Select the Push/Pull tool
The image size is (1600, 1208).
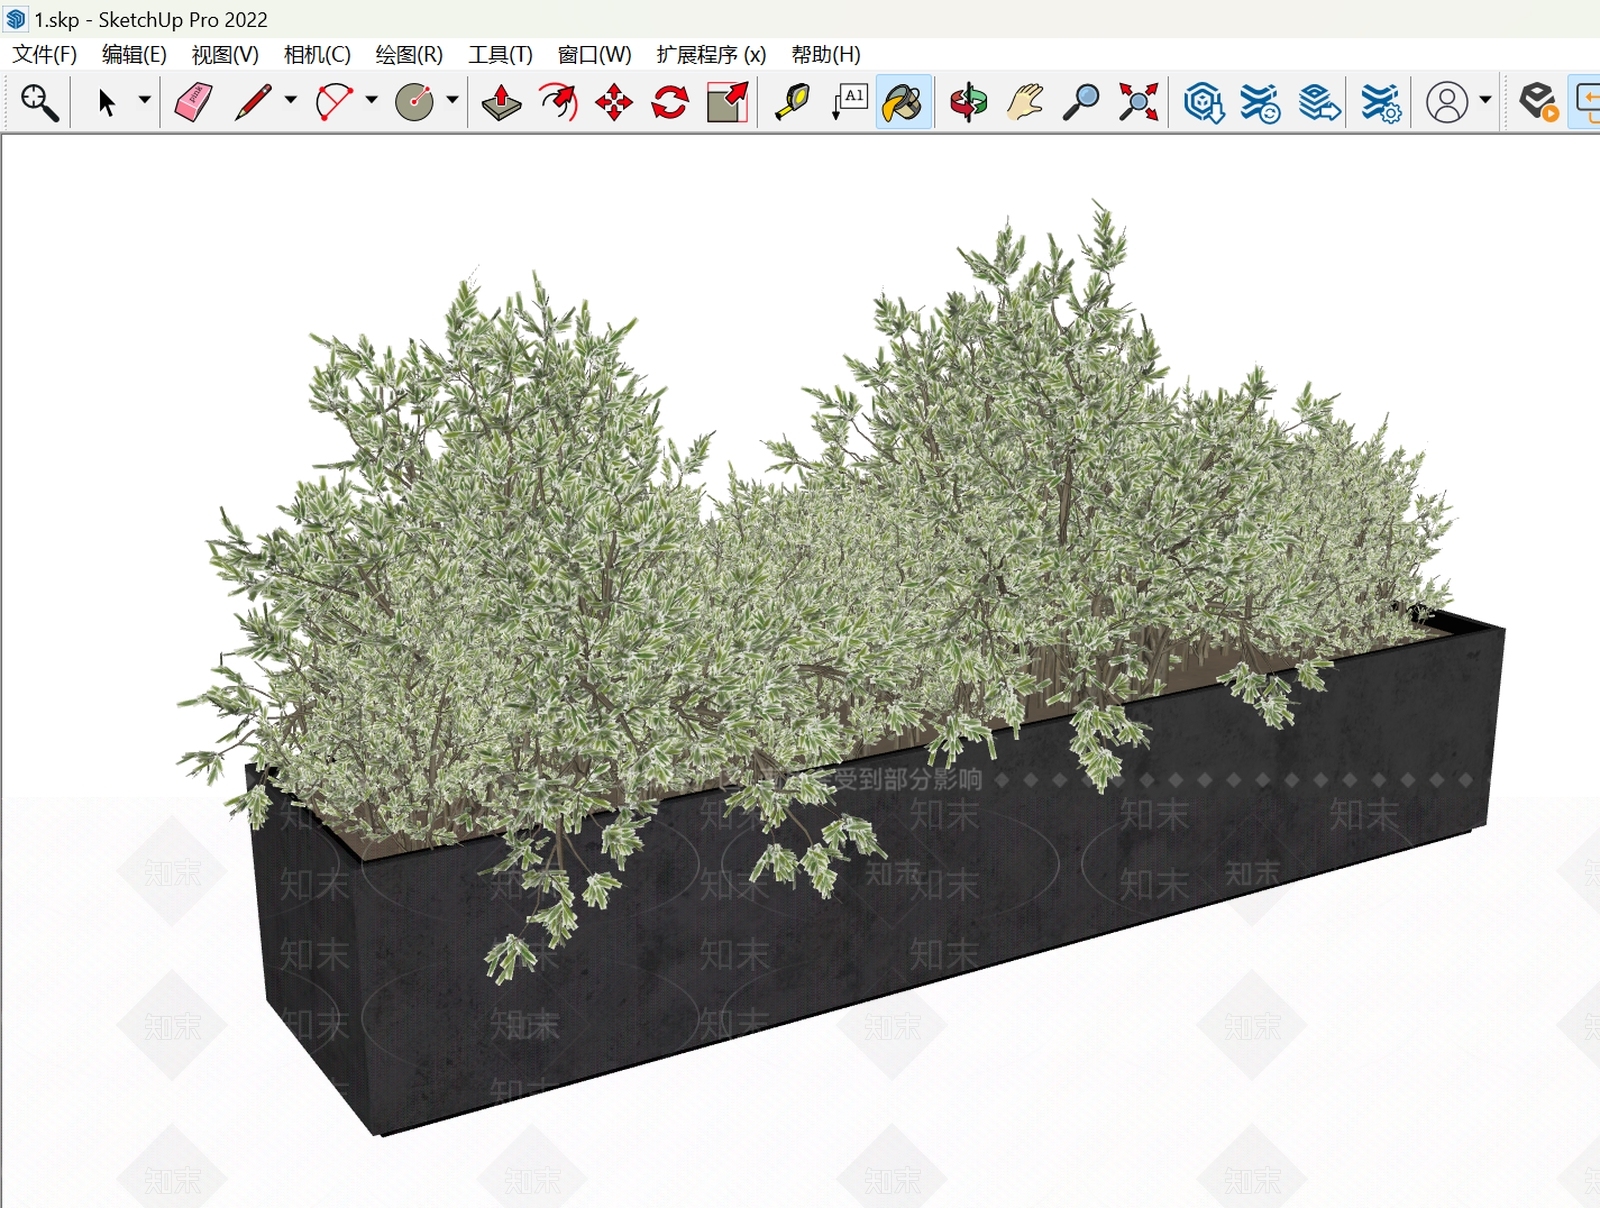point(501,102)
